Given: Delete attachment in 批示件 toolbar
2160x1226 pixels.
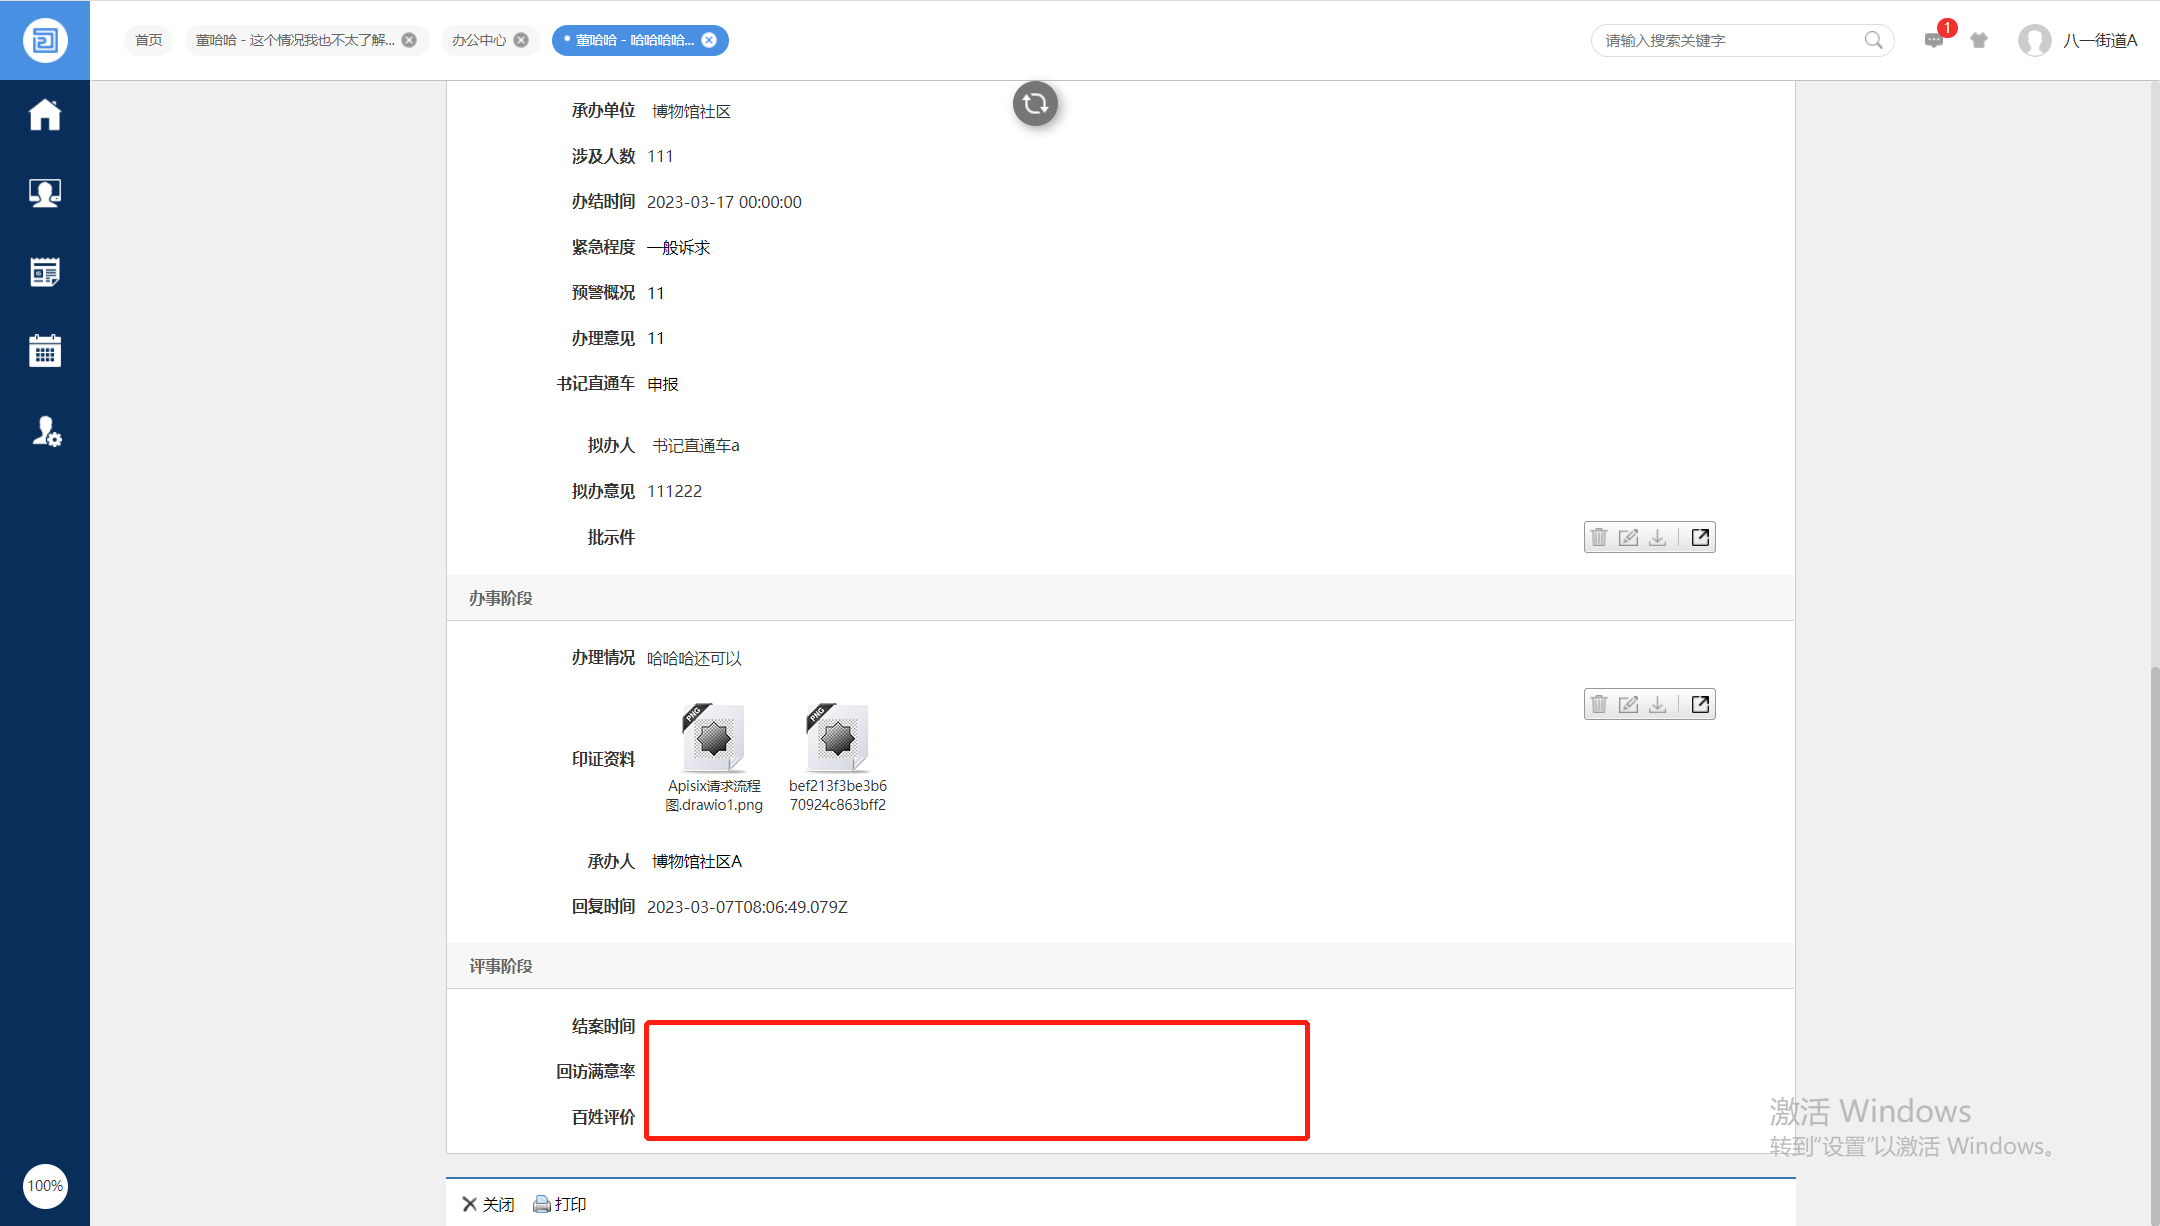Looking at the screenshot, I should tap(1599, 537).
